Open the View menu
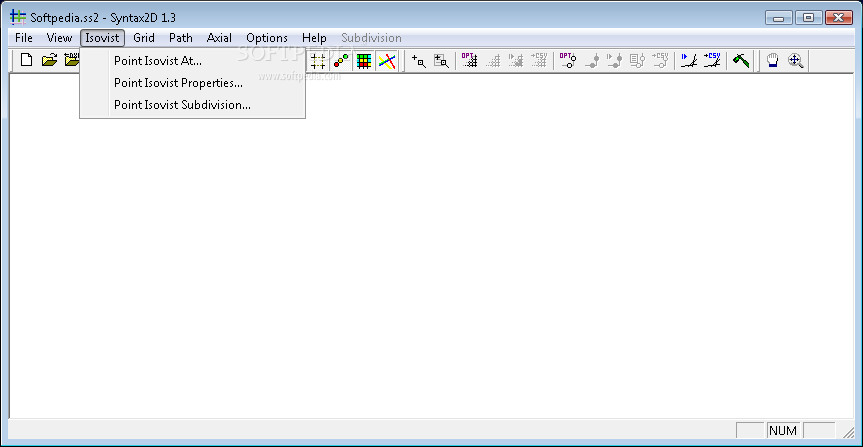Viewport: 863px width, 447px height. point(59,38)
